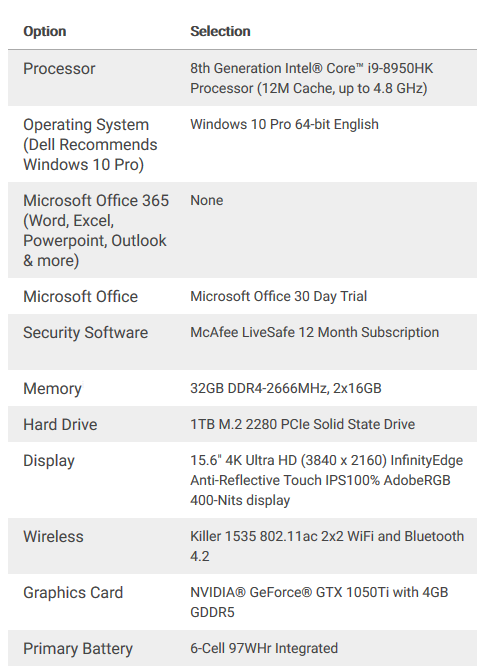Click McAfee LiveSafe 12 Month Subscription text
This screenshot has width=477, height=669.
314,332
